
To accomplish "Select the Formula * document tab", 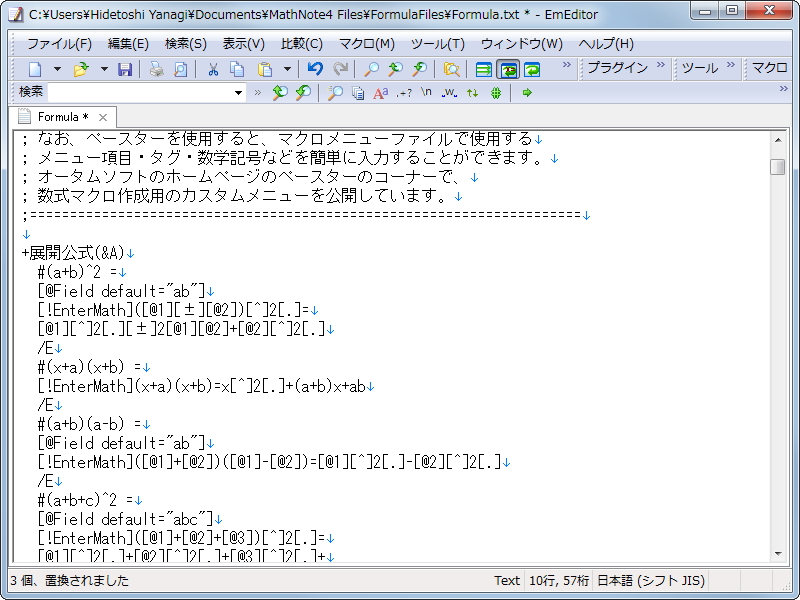I will 63,117.
